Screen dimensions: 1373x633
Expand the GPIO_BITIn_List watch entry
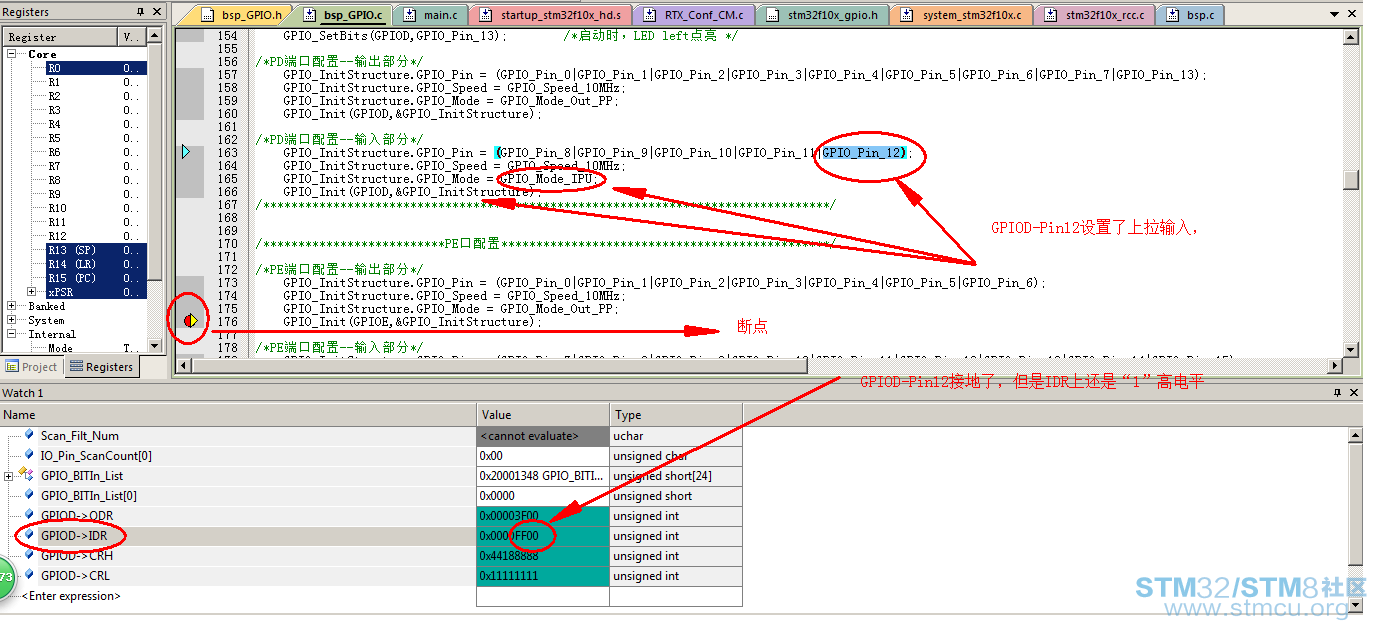click(9, 476)
